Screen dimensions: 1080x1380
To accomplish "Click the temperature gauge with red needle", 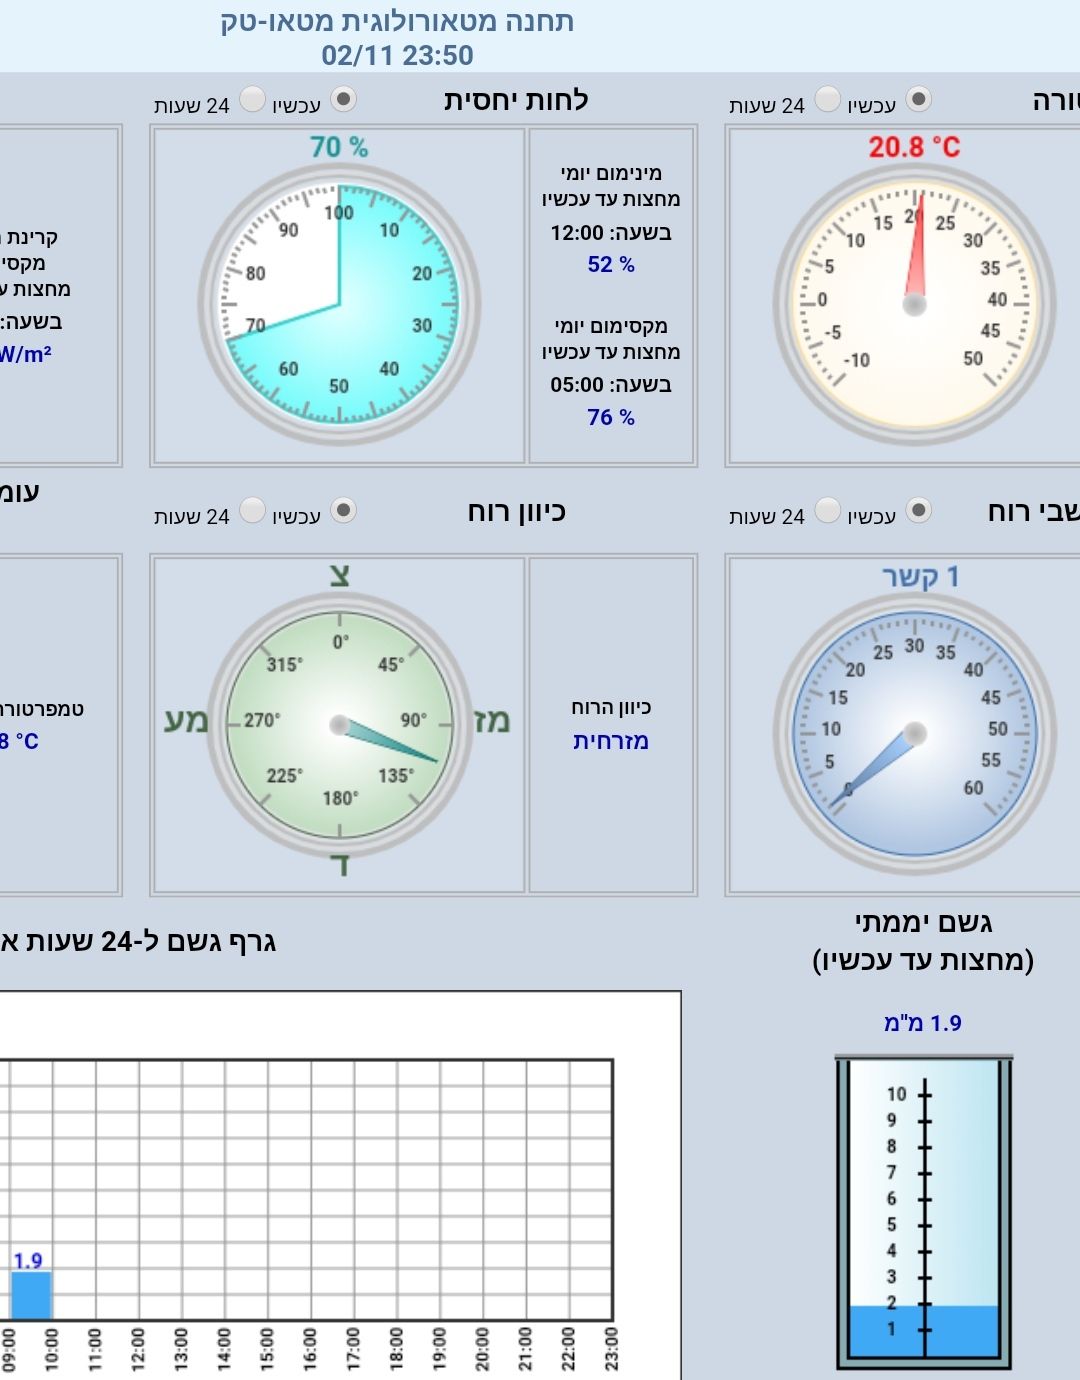I will [x=914, y=304].
